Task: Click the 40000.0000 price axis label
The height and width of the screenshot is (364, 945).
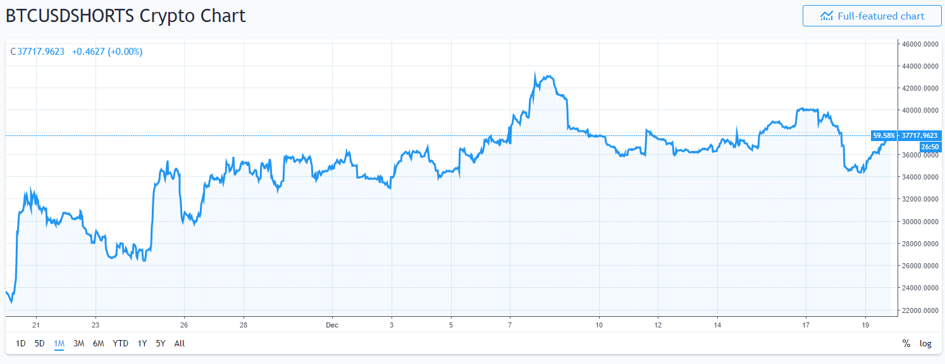Action: click(x=920, y=111)
